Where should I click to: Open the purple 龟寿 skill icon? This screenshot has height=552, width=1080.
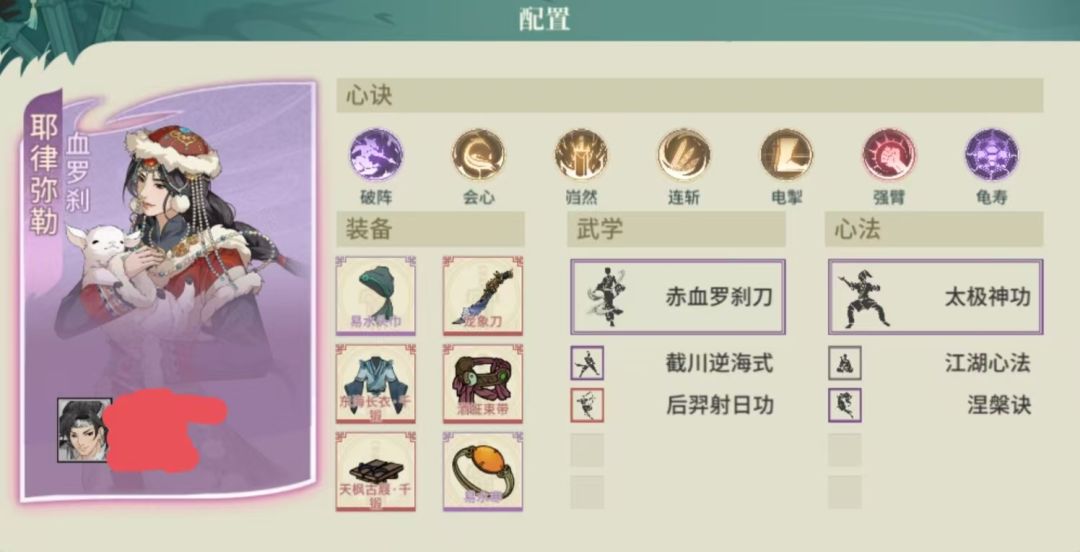[x=991, y=155]
